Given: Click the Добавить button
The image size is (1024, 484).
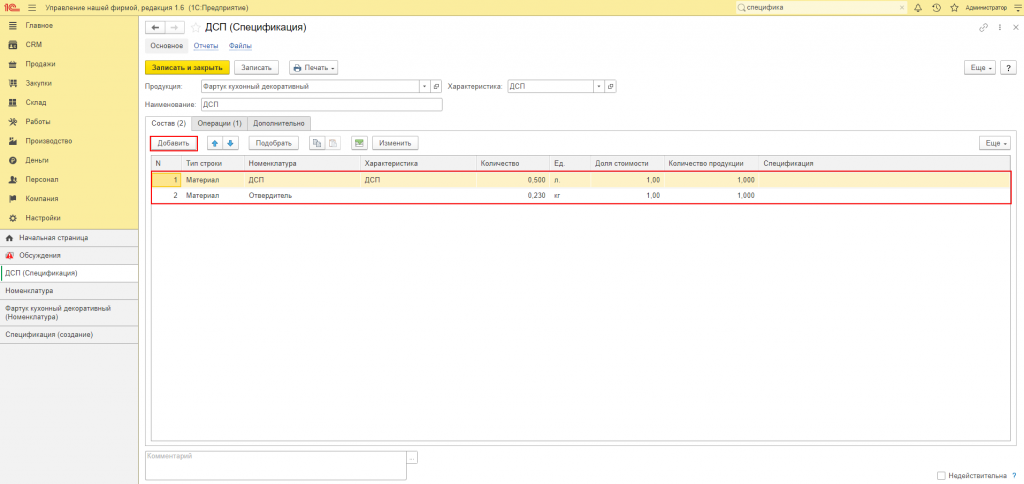Looking at the screenshot, I should [174, 143].
